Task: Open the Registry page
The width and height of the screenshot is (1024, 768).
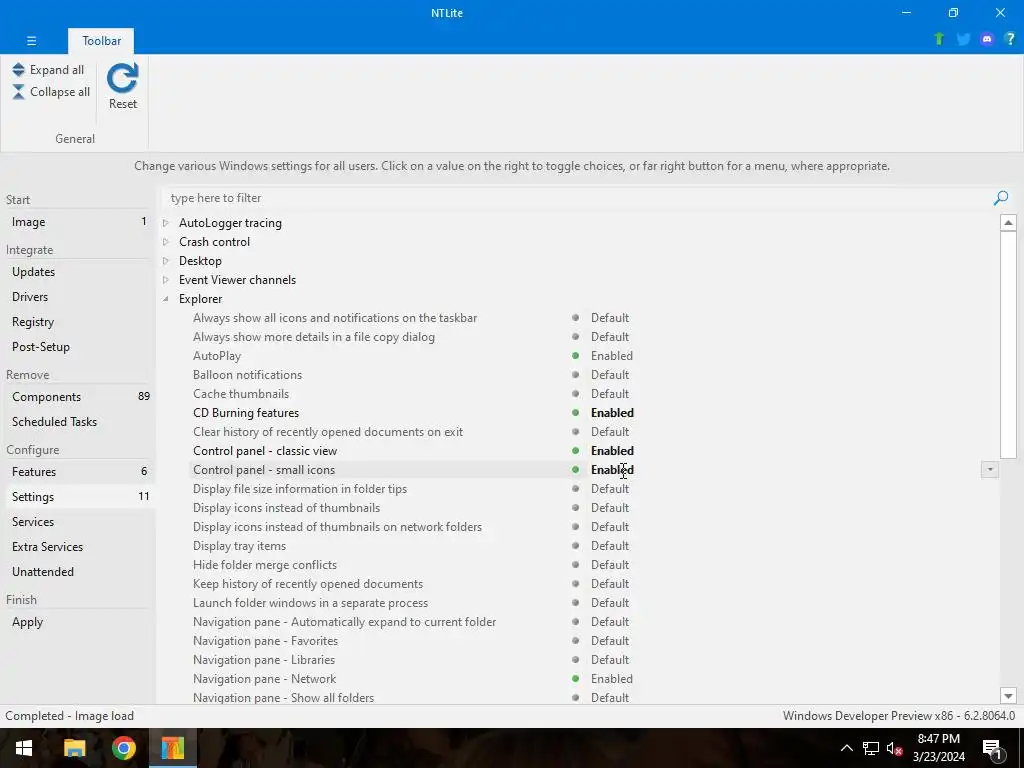Action: (79, 322)
